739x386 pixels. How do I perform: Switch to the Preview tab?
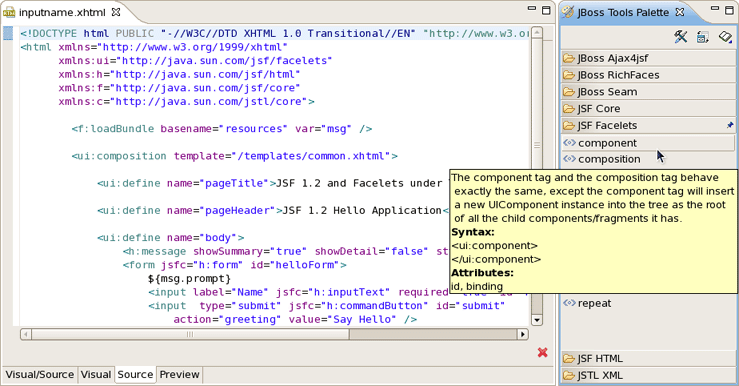coord(179,374)
